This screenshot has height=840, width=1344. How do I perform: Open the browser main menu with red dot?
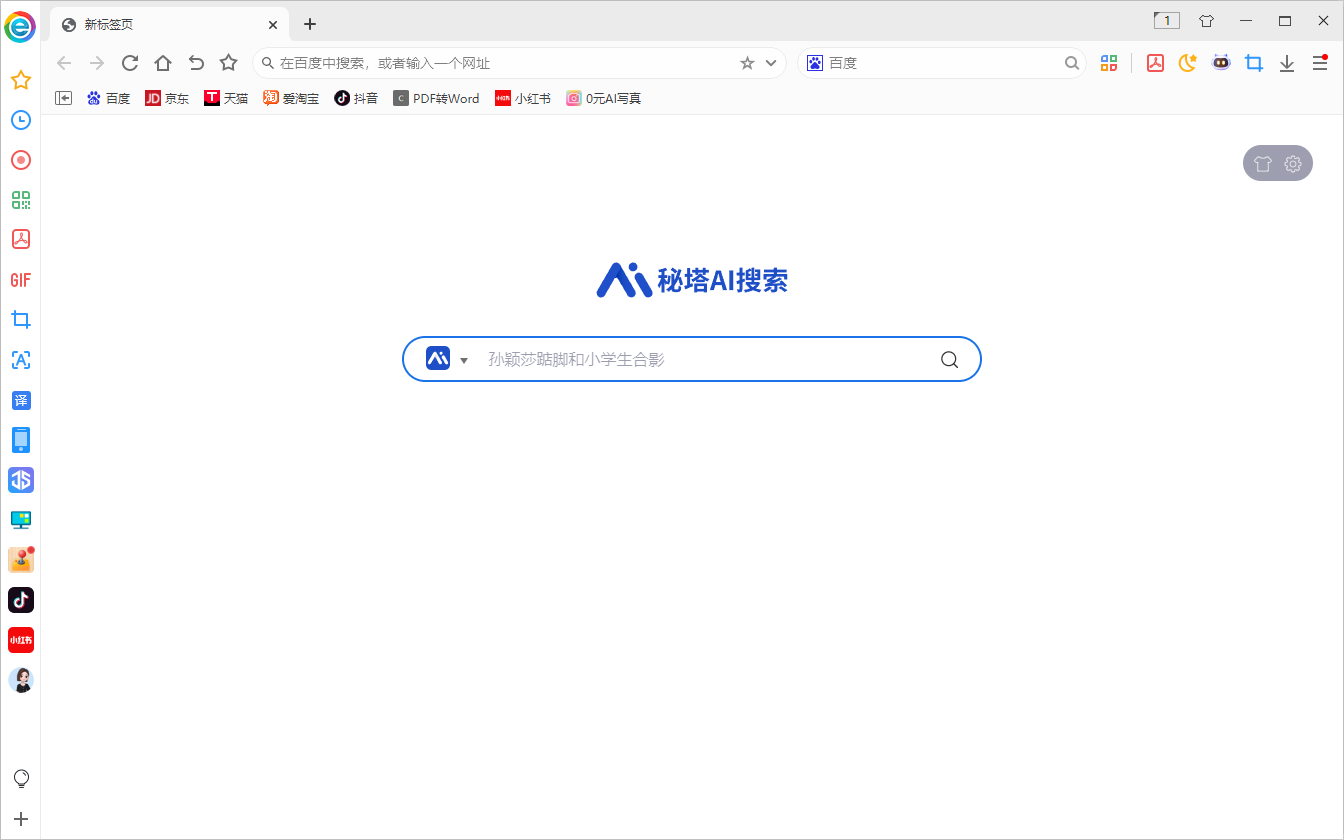tap(1320, 62)
